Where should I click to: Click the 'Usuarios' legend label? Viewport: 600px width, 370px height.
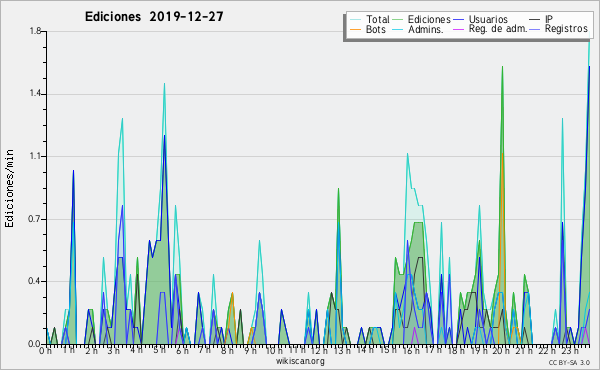pos(488,19)
